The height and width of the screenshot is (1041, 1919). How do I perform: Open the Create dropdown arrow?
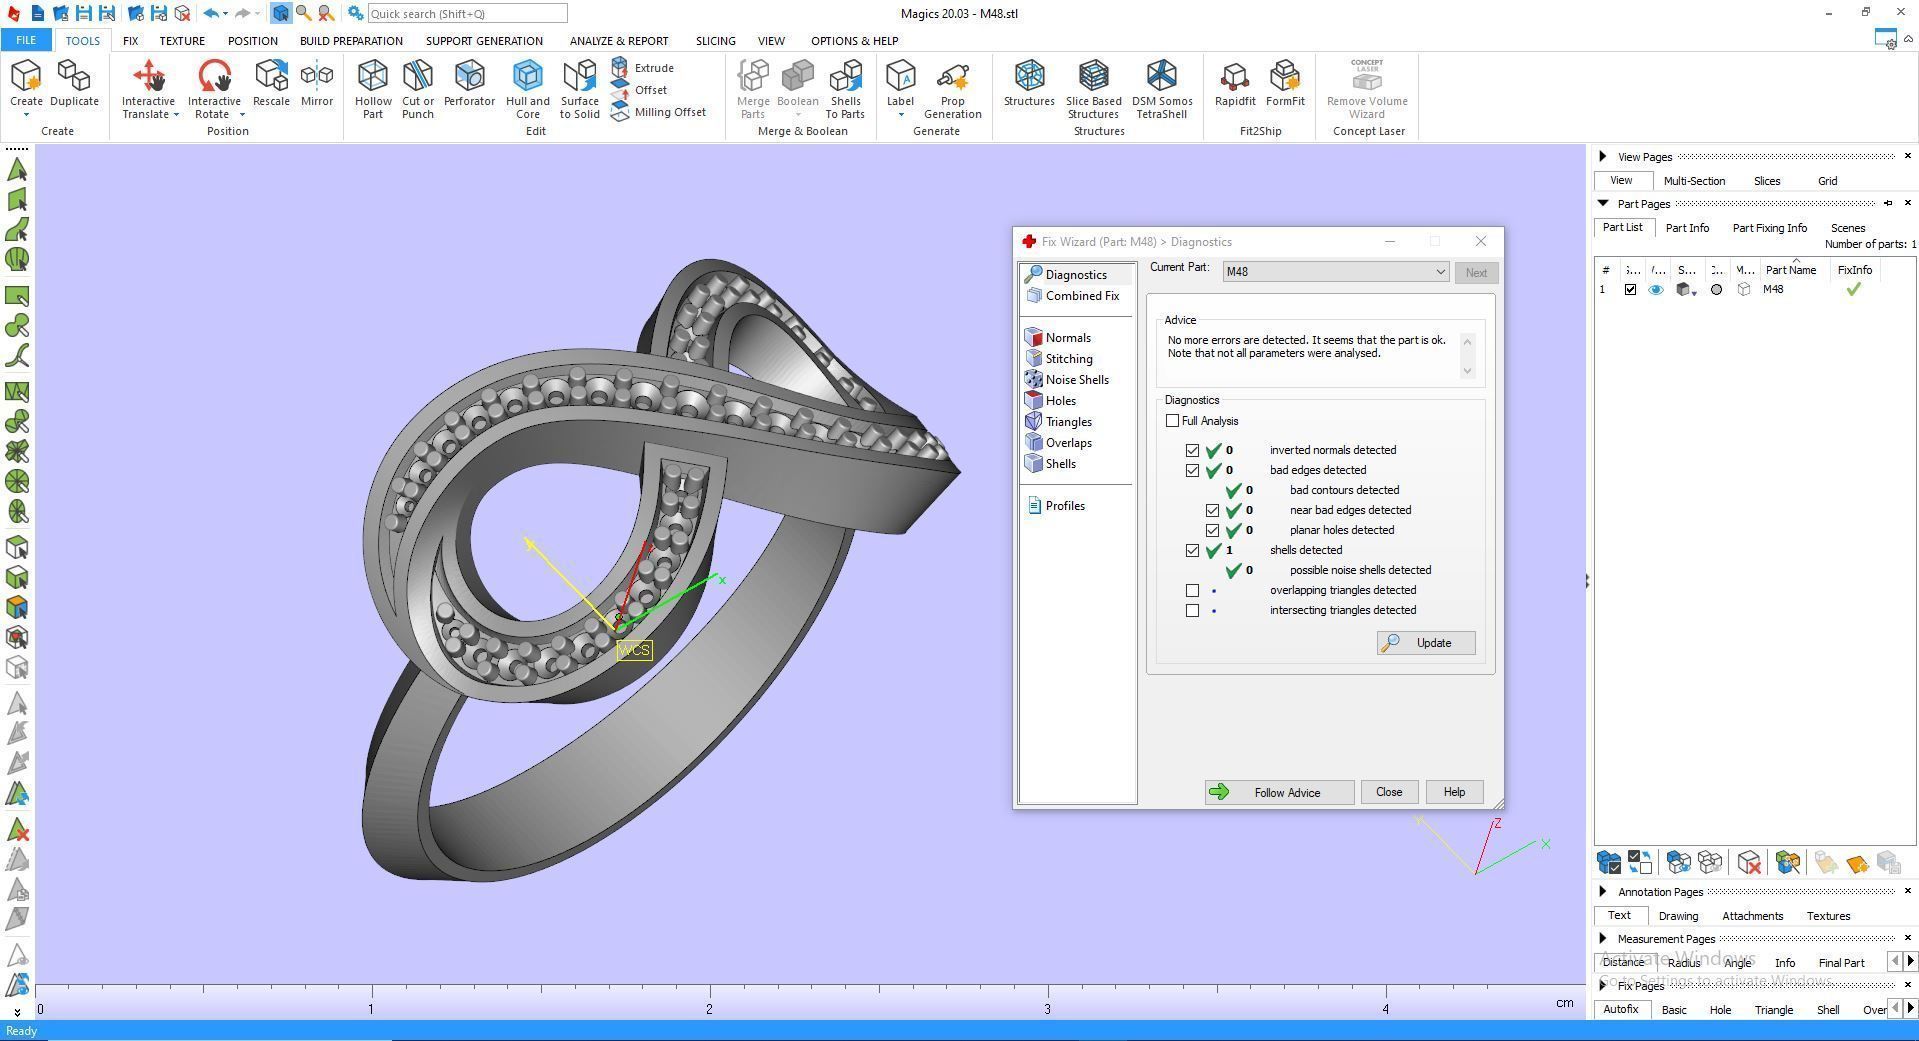click(x=26, y=115)
